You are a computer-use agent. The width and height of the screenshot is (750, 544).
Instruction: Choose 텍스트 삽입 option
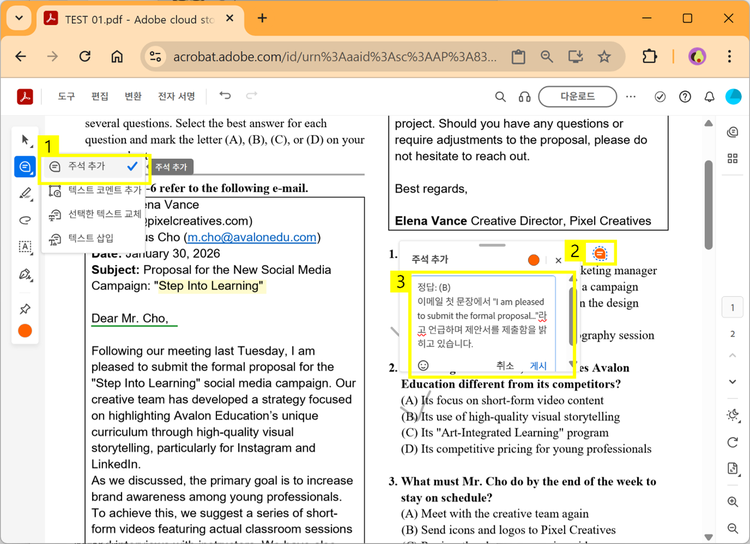(91, 238)
